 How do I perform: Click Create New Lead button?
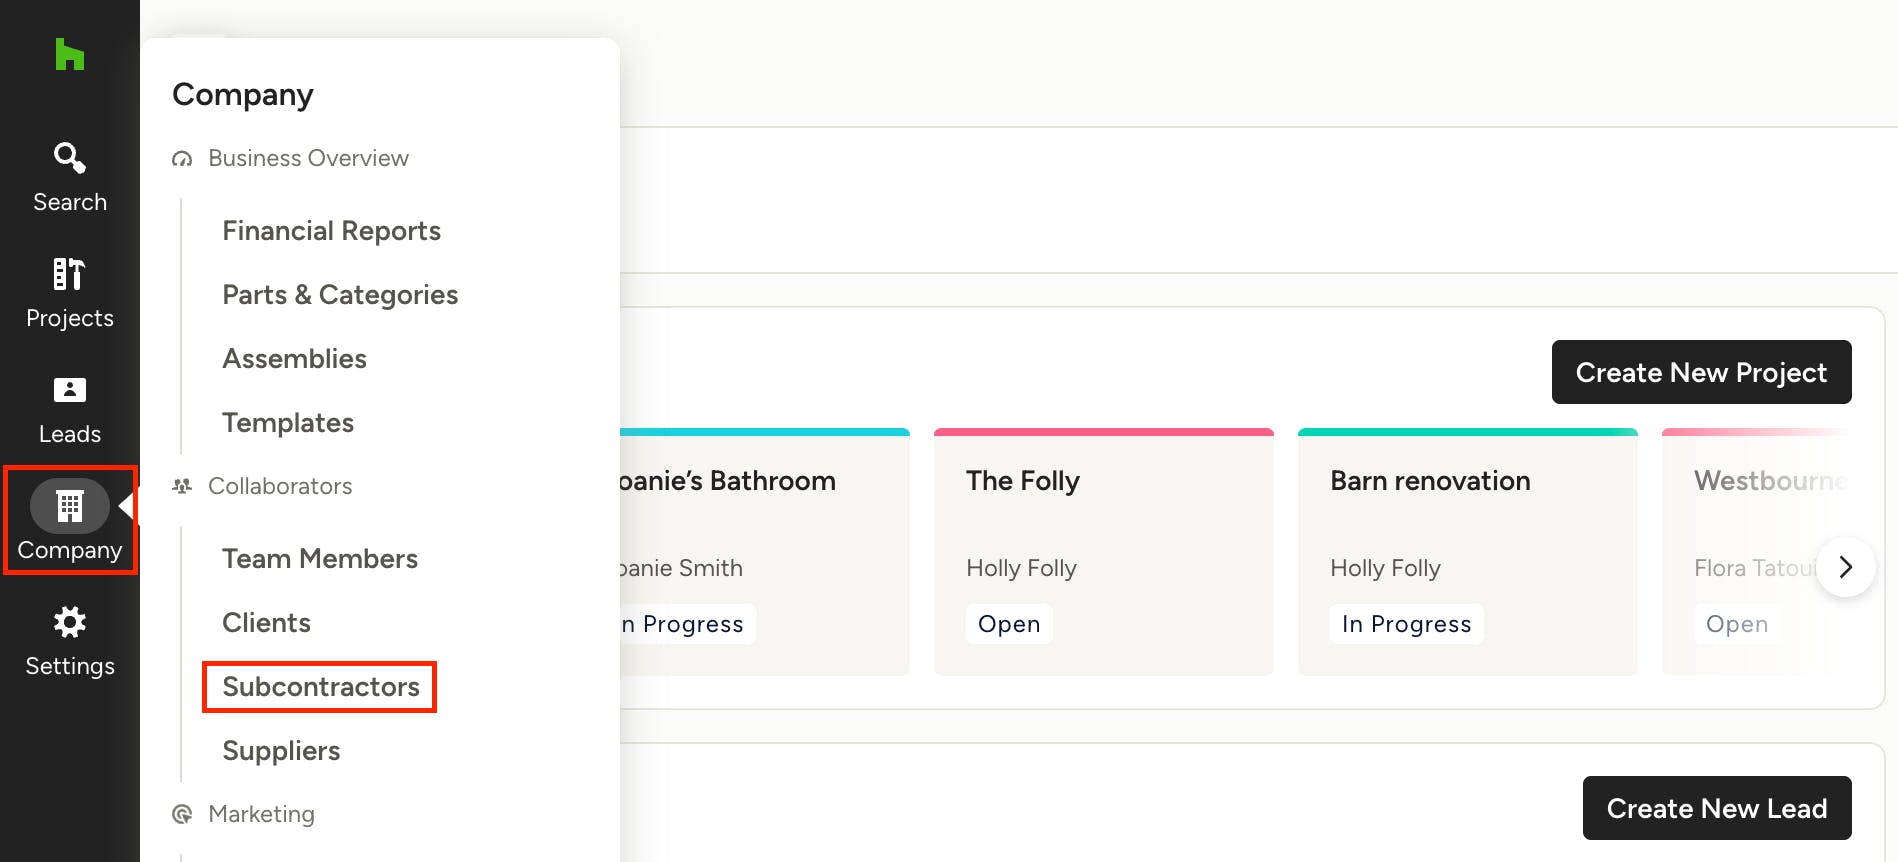1717,808
